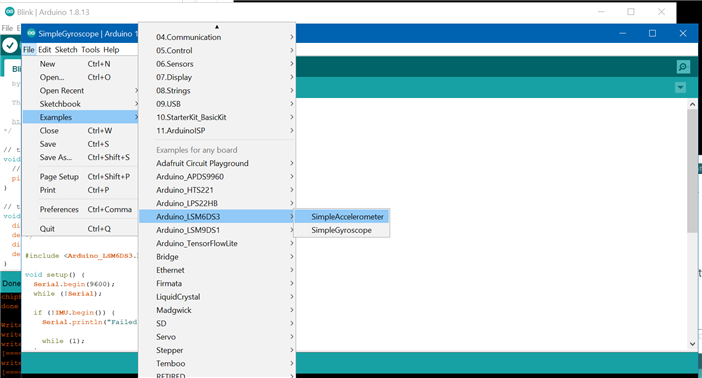Choose Close in the File menu
This screenshot has width=702, height=378.
click(81, 131)
